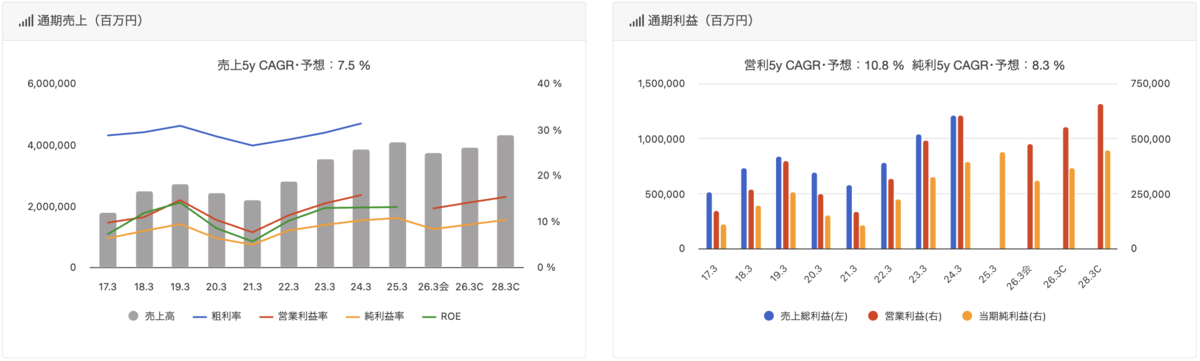1200x361 pixels.
Task: Click the 1,000,000 axis value in profit chart
Action: click(x=660, y=139)
